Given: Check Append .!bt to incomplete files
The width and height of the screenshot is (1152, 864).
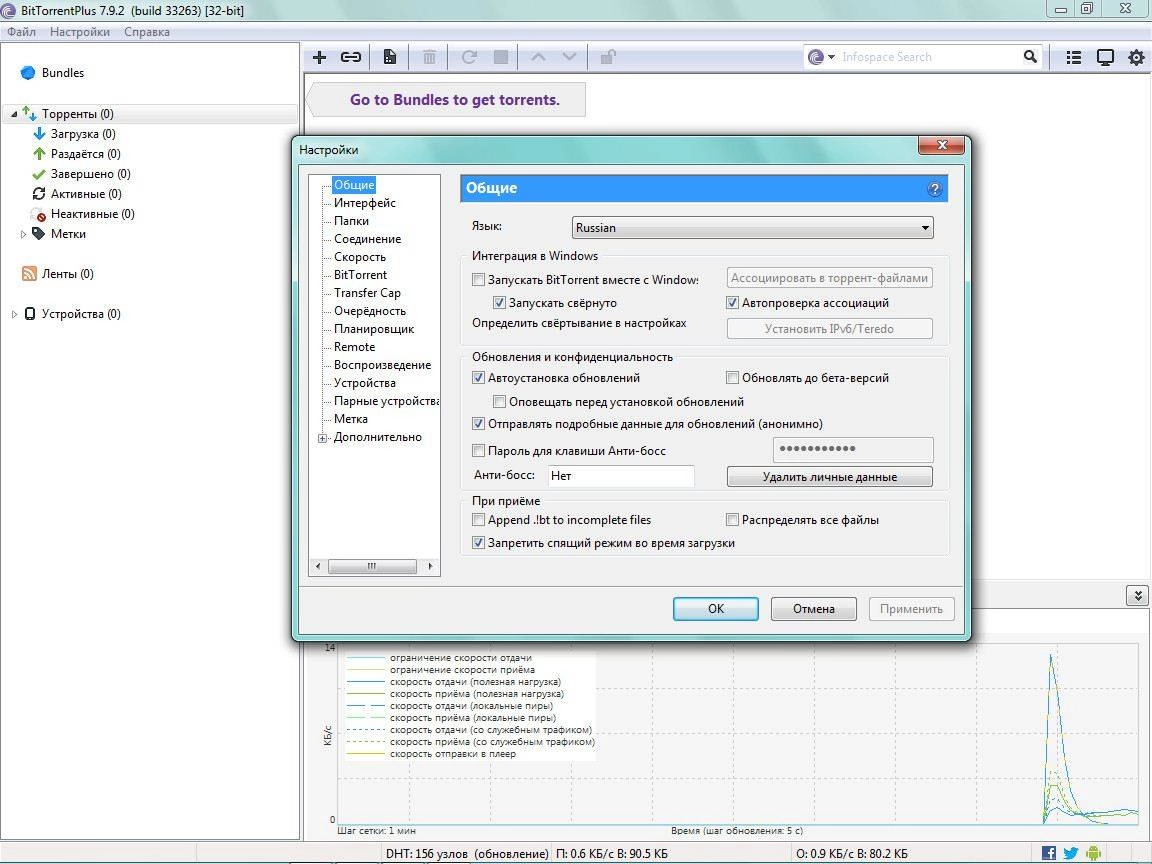Looking at the screenshot, I should click(478, 520).
